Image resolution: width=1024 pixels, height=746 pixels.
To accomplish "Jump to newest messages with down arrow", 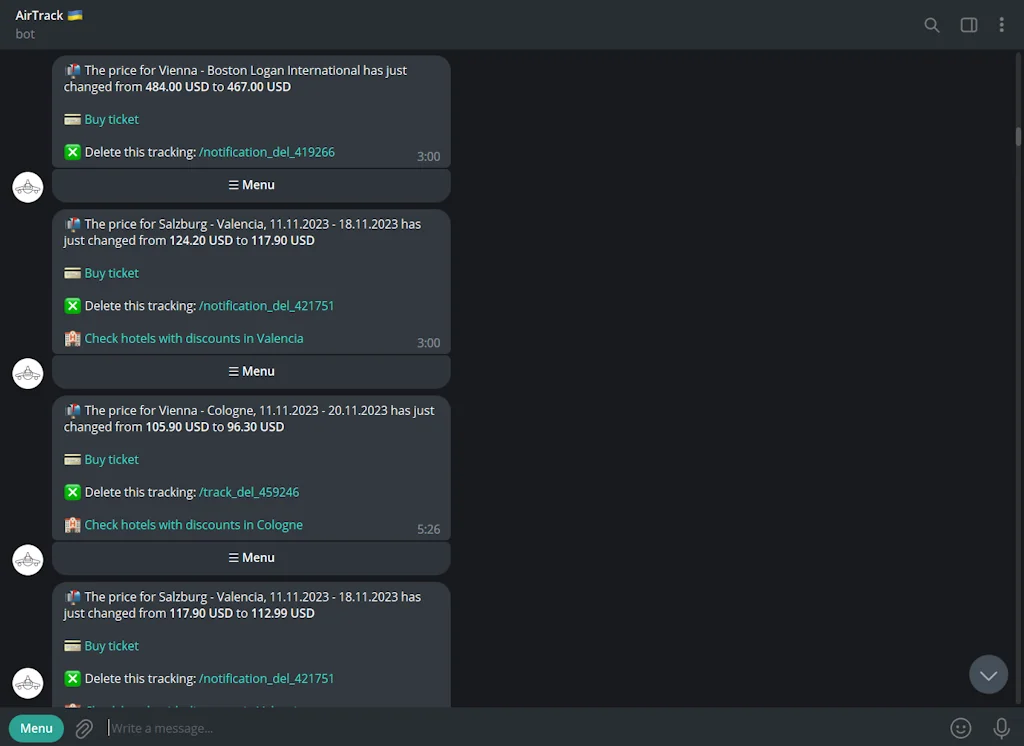I will click(x=988, y=674).
